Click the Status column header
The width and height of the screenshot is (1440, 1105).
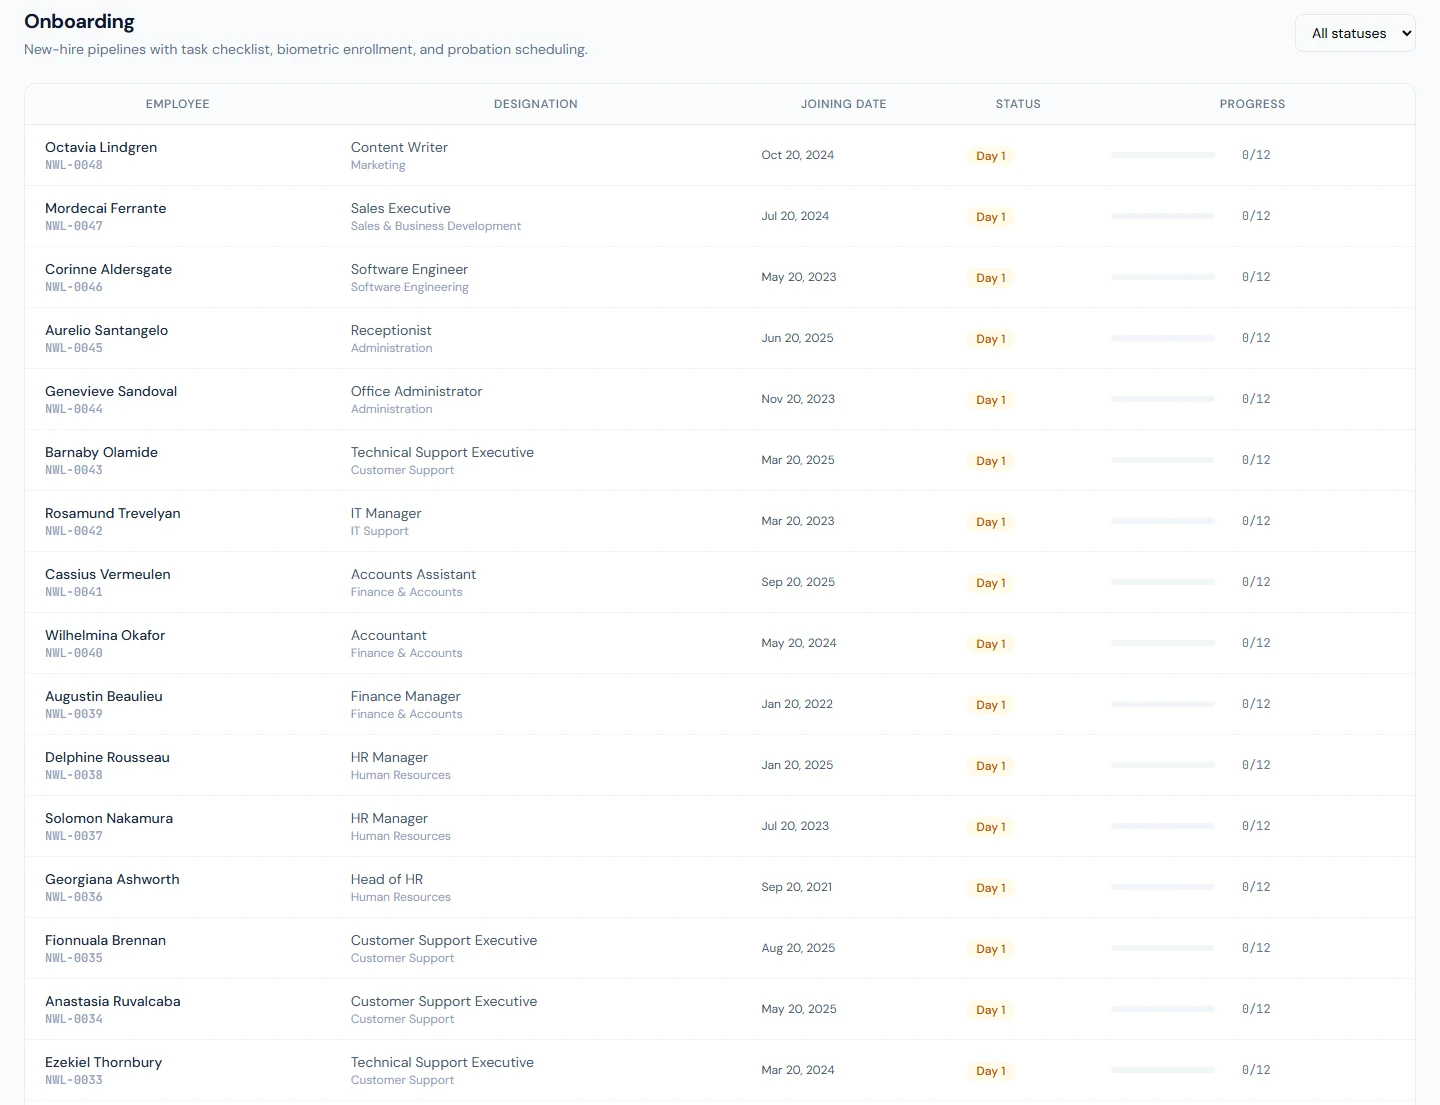pyautogui.click(x=1018, y=104)
